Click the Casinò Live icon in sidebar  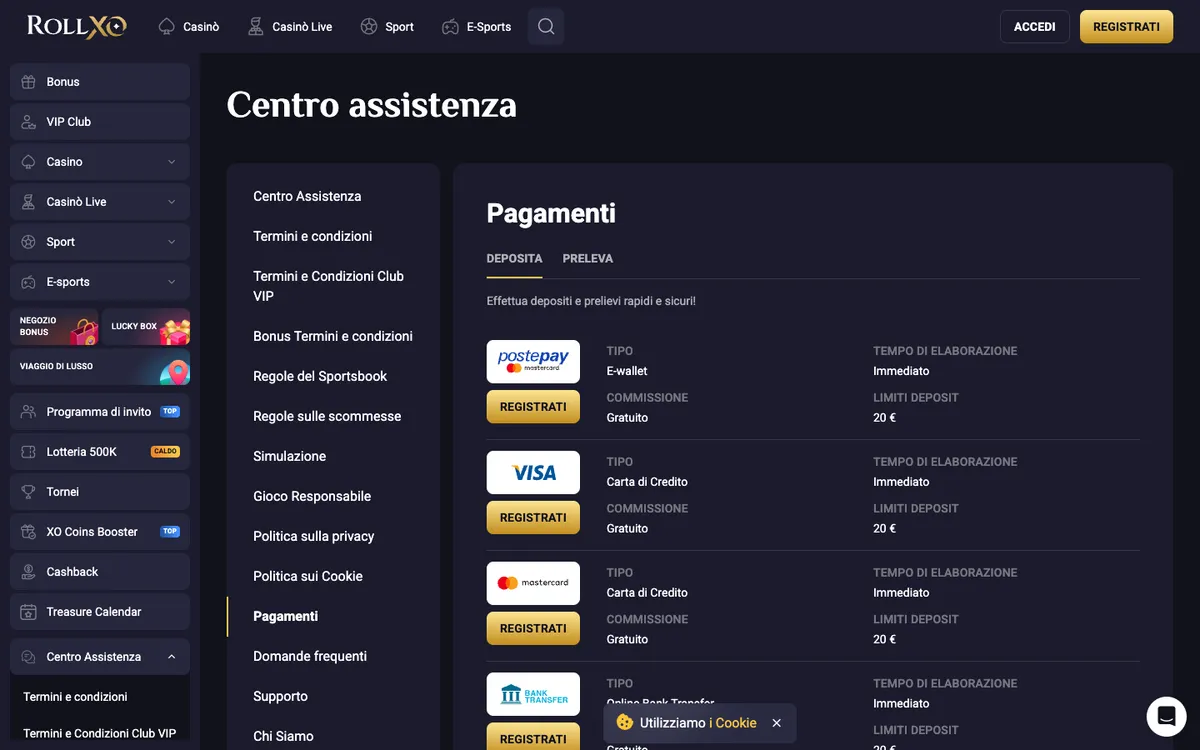coord(28,202)
